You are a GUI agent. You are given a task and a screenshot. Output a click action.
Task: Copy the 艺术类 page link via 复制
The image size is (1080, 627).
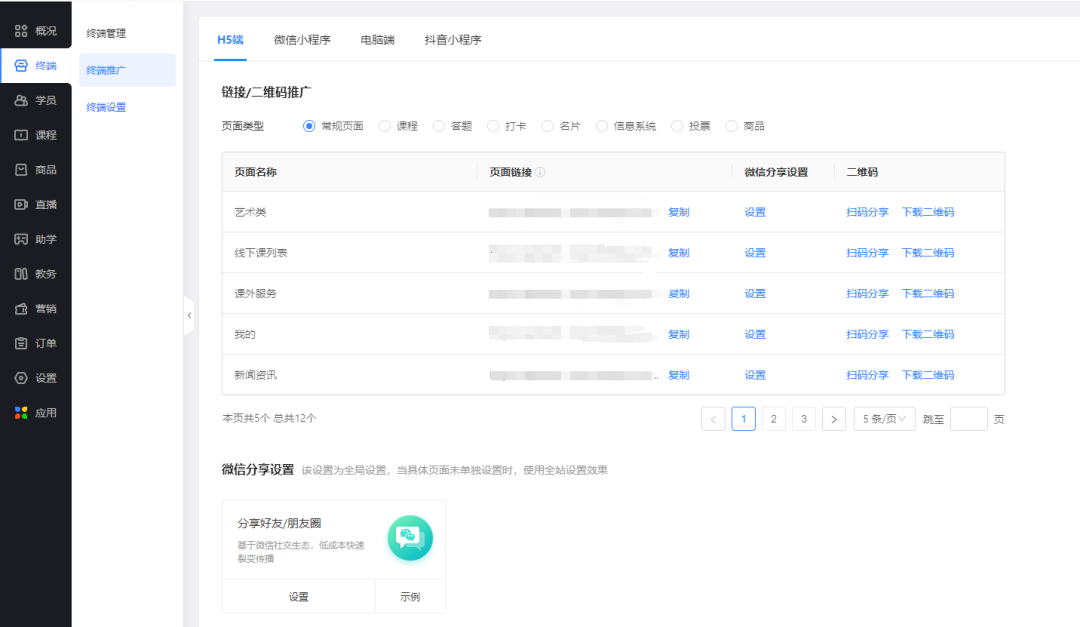point(678,211)
